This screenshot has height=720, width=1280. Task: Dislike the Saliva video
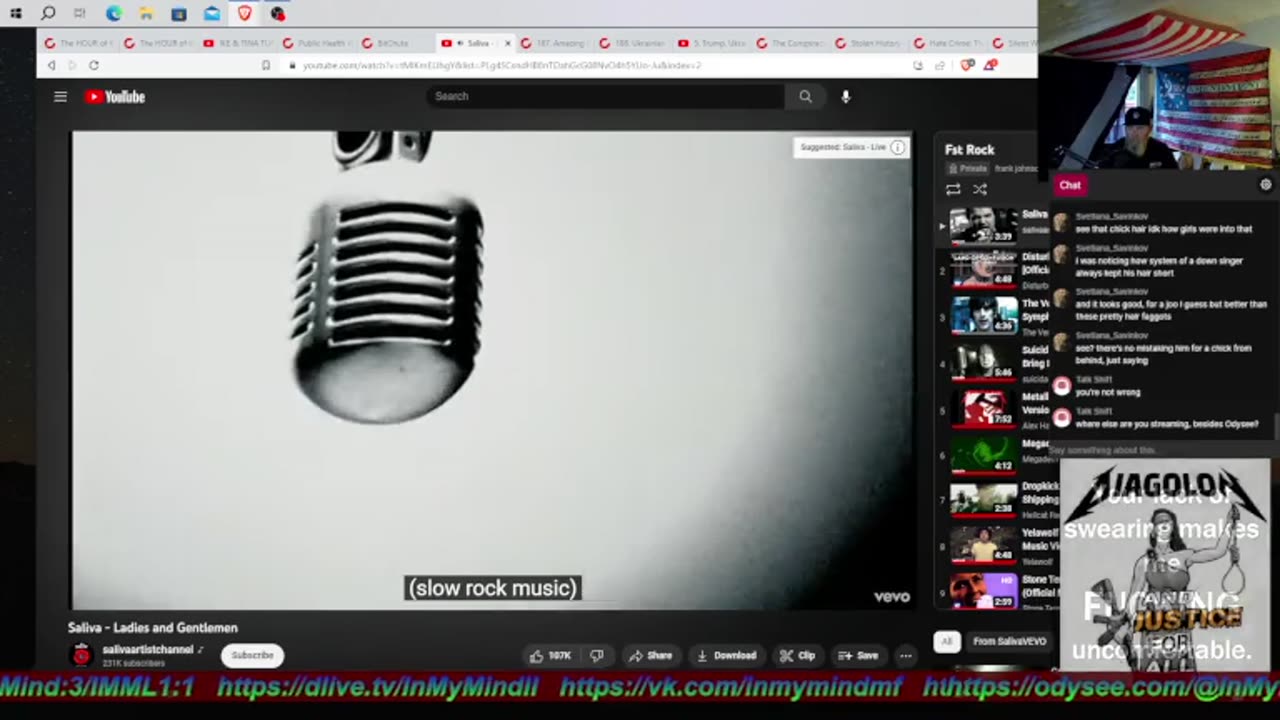[x=597, y=656]
